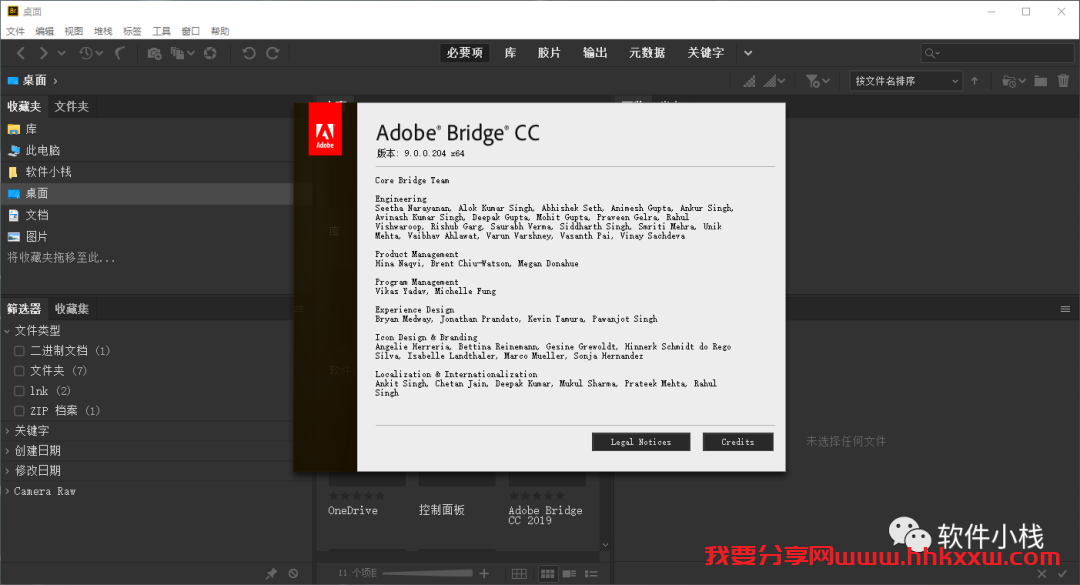Image resolution: width=1080 pixels, height=585 pixels.
Task: Switch to 元数据 workspace
Action: click(647, 53)
